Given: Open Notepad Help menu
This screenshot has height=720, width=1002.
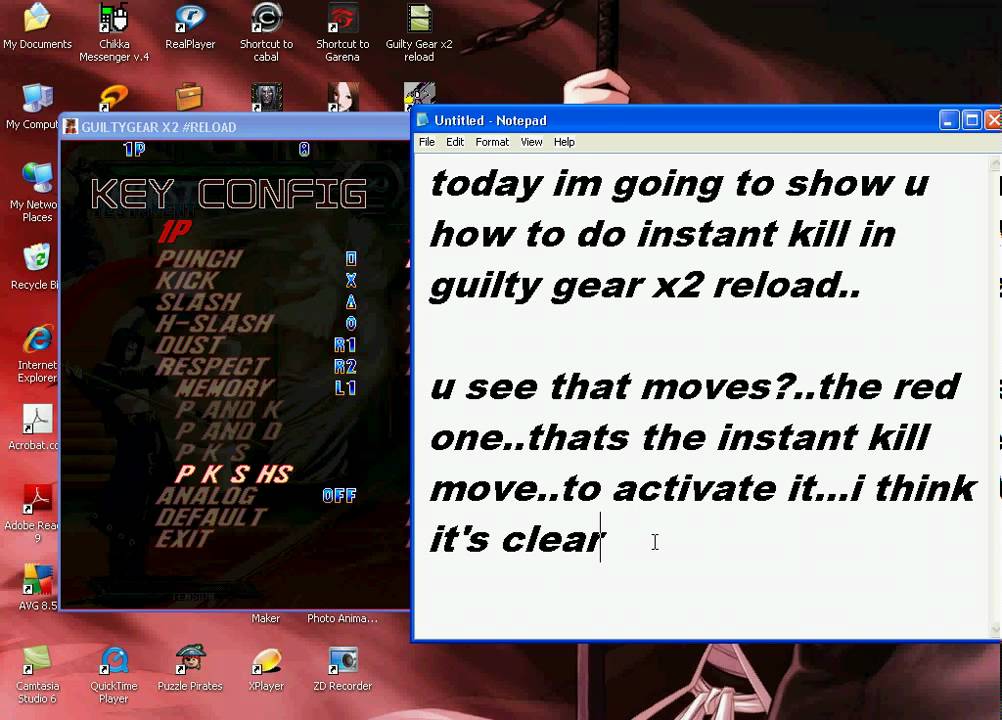Looking at the screenshot, I should [564, 142].
